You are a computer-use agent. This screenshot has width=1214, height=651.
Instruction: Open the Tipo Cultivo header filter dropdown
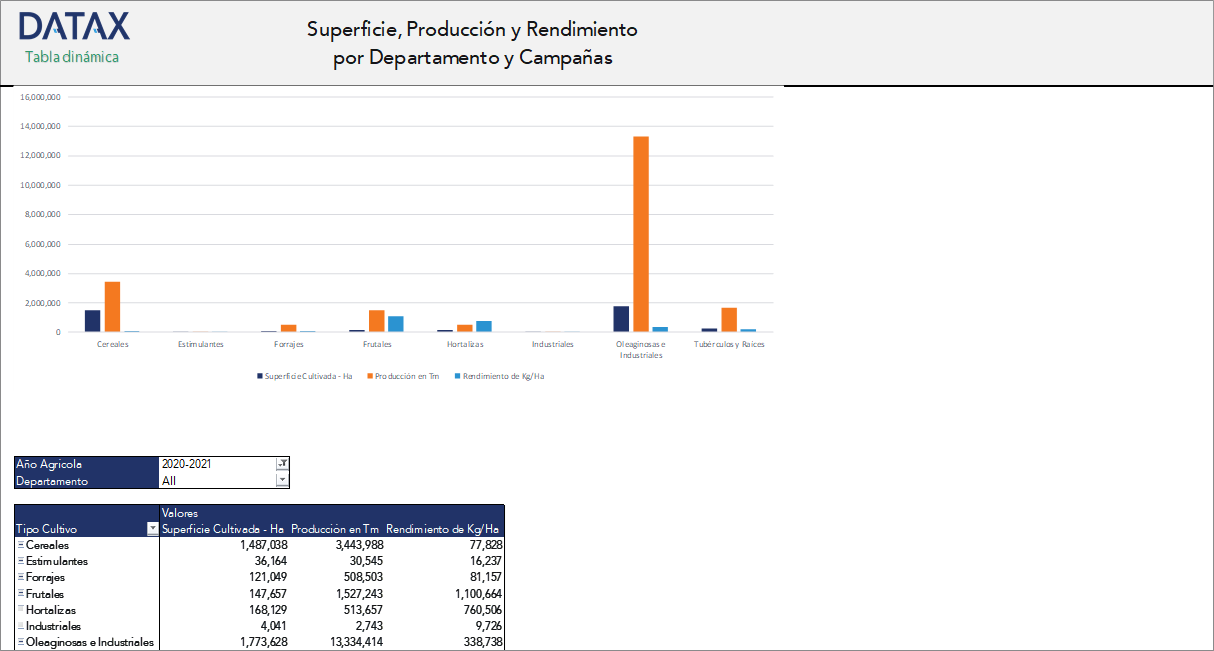[152, 527]
